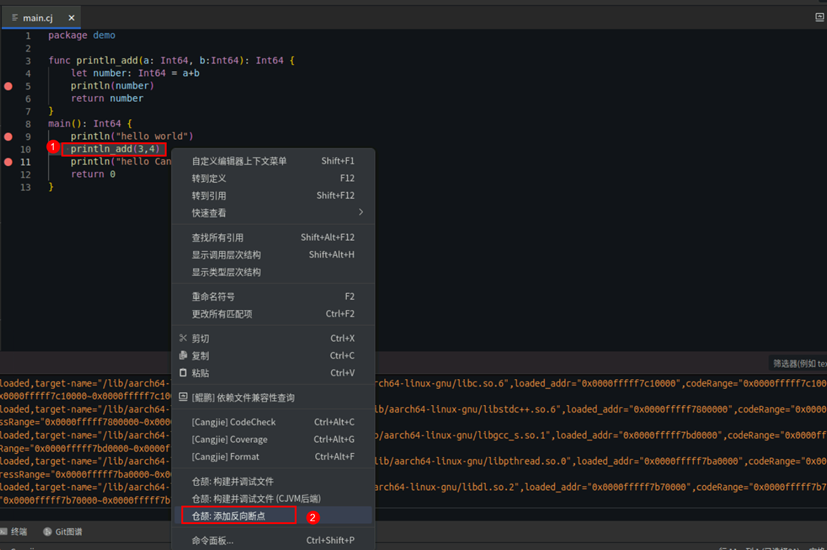The height and width of the screenshot is (550, 827).
Task: Click the clipboard icon next to 粘贴
Action: click(x=183, y=373)
